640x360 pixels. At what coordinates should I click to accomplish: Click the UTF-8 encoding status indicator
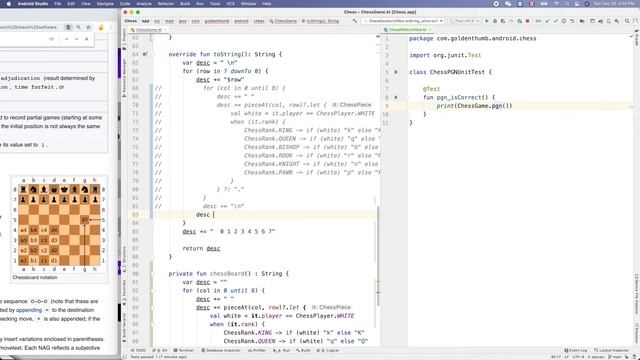578,357
